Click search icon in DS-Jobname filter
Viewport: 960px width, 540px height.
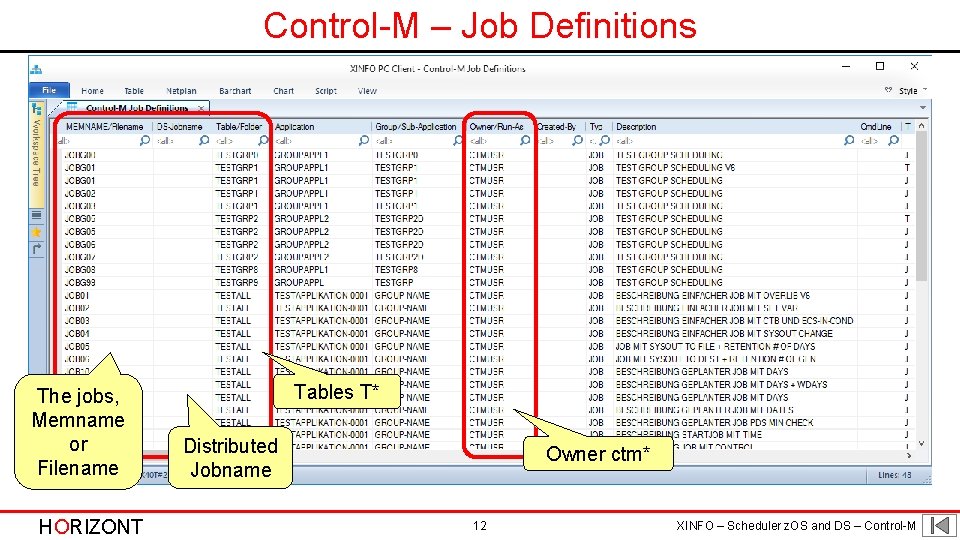(x=204, y=140)
